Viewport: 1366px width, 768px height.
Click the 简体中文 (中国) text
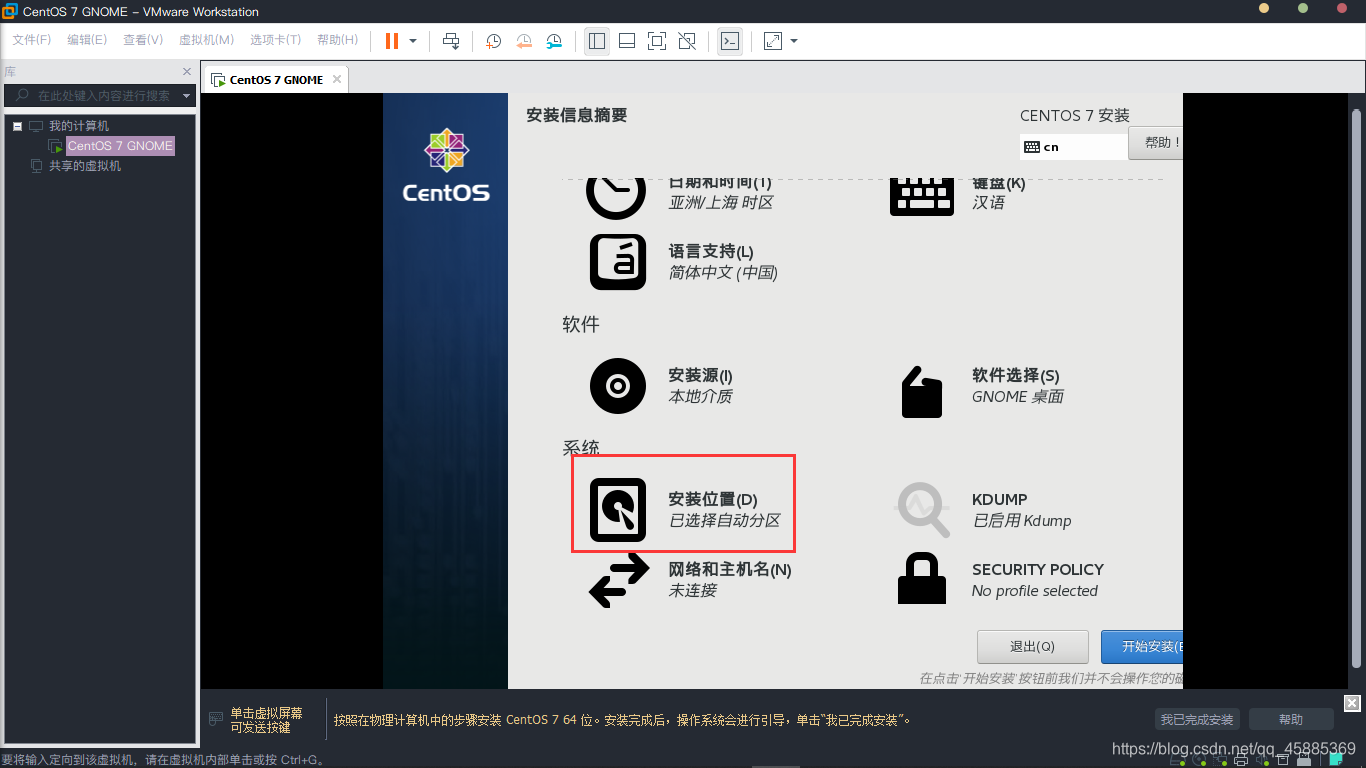tap(723, 272)
